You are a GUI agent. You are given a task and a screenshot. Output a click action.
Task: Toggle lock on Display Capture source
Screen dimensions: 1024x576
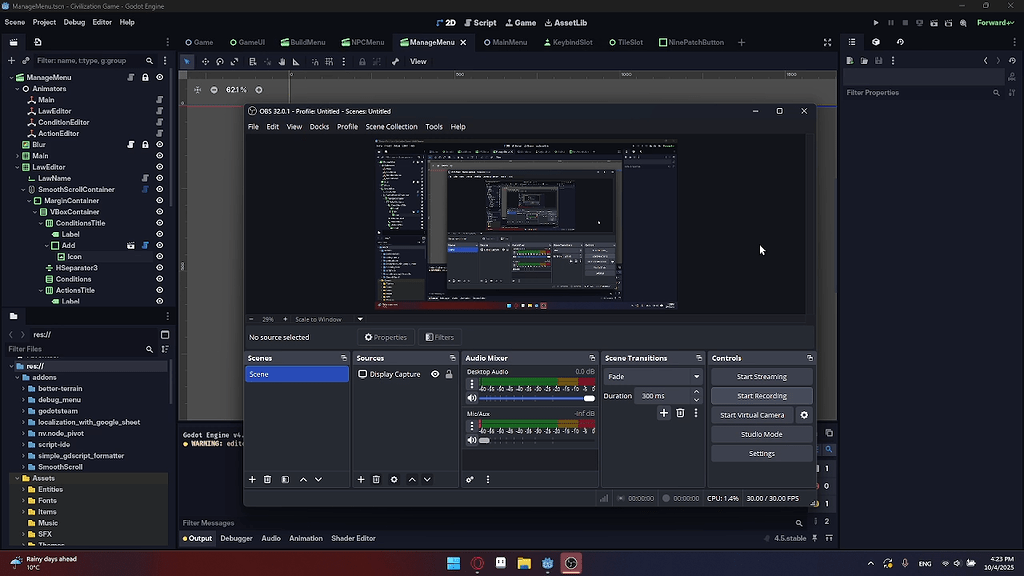pos(449,374)
